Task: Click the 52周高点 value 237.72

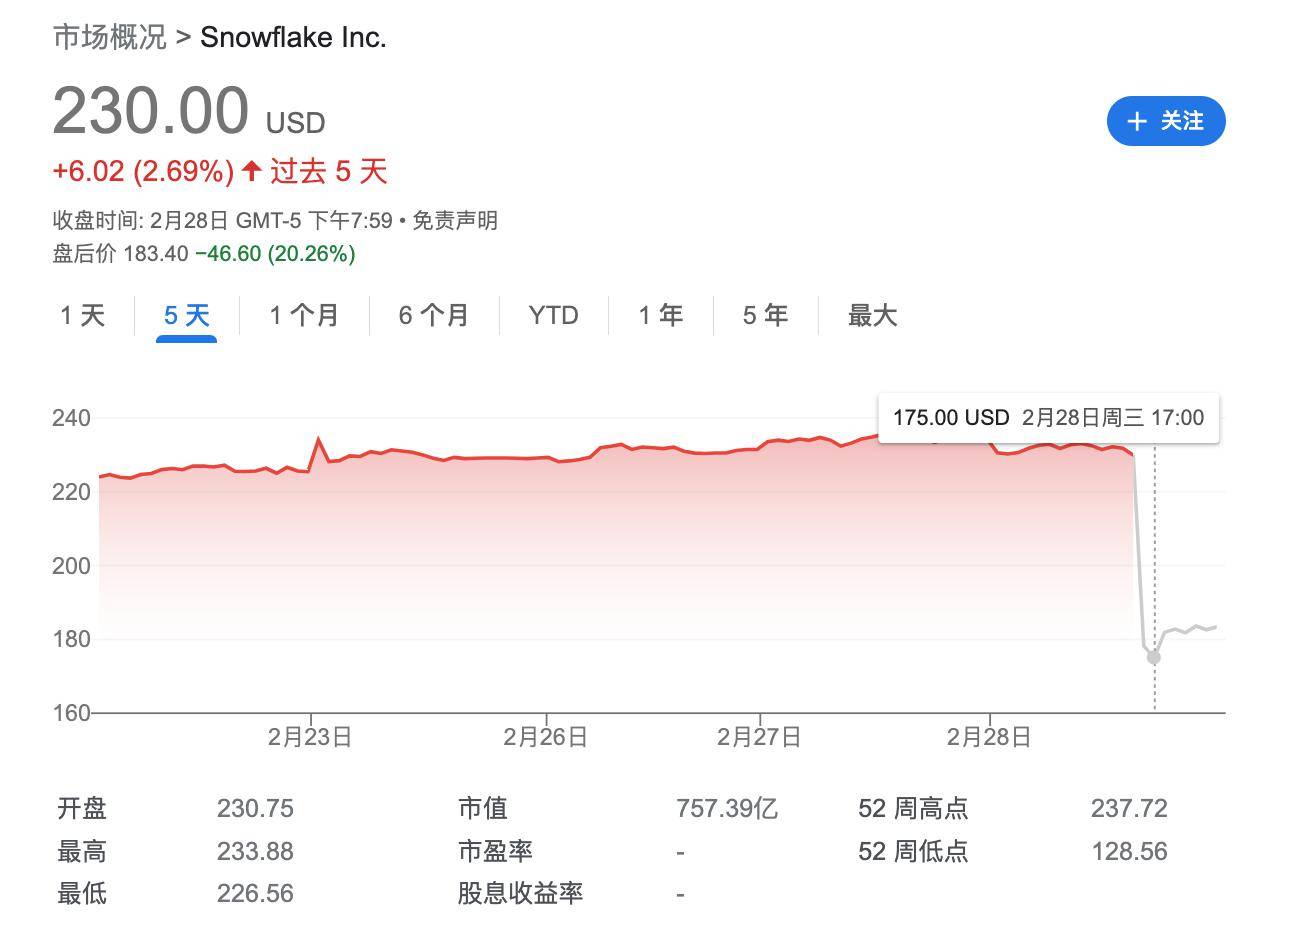Action: pyautogui.click(x=1130, y=808)
